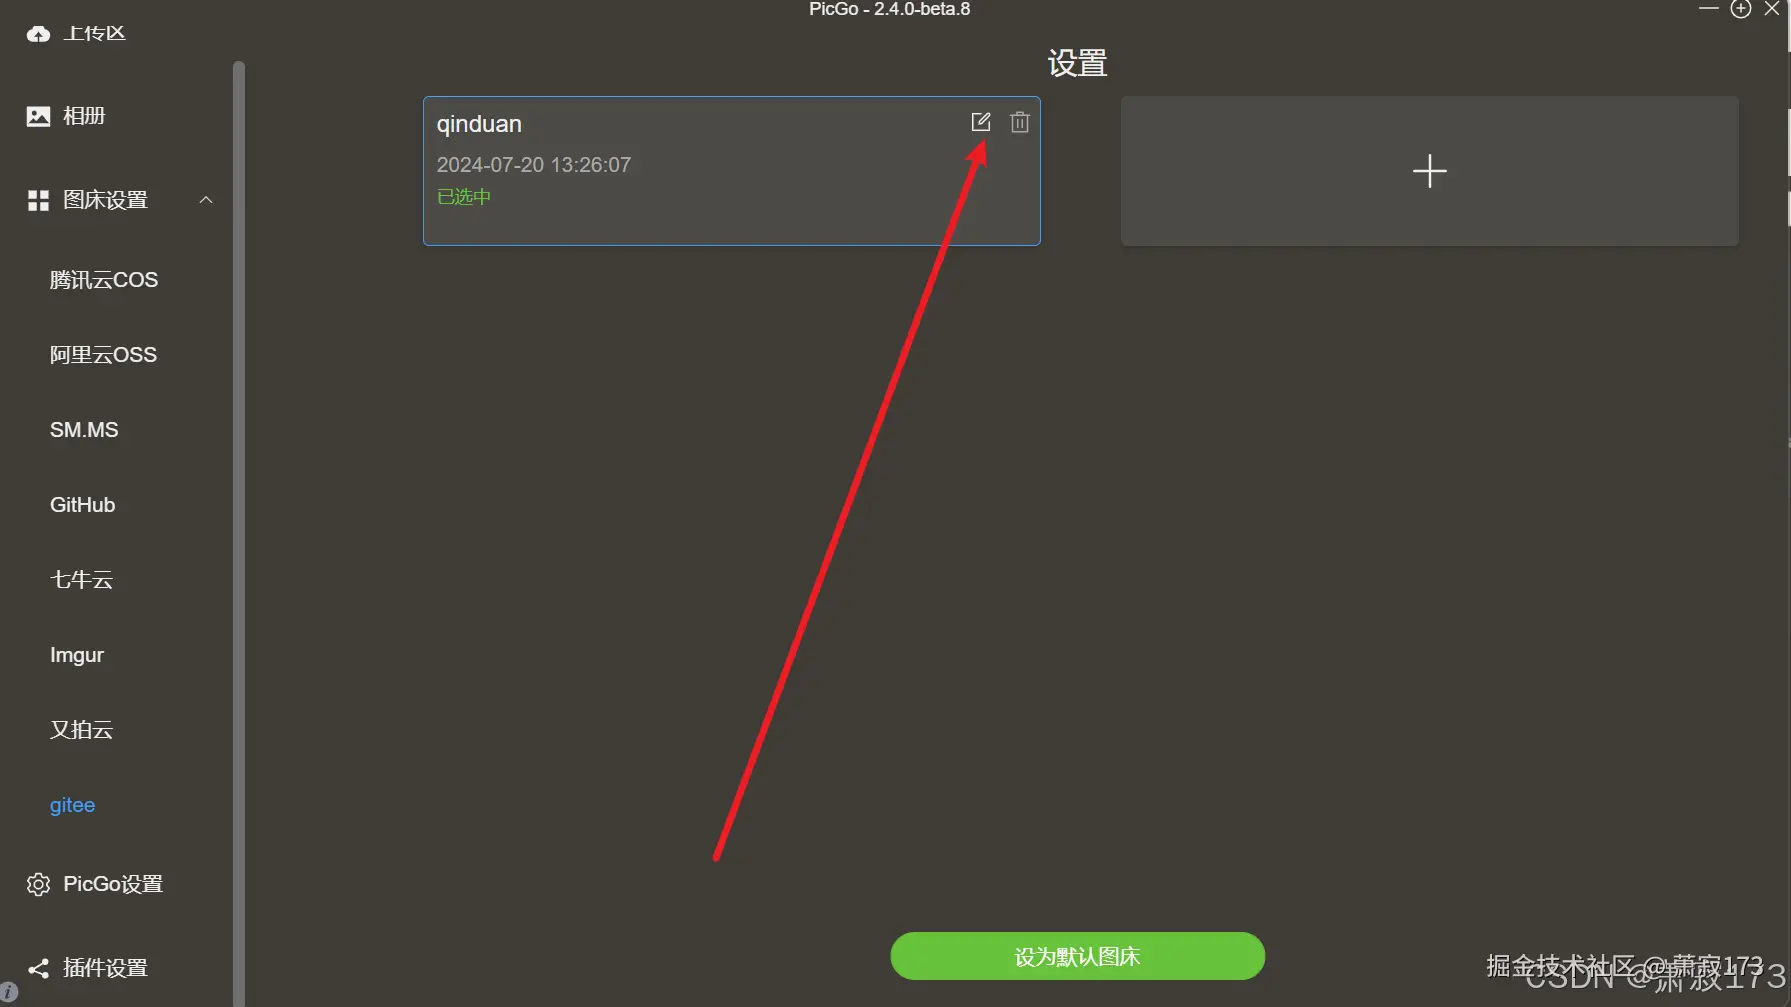Screen dimensions: 1791x1007
Task: Open SM.MS image host settings
Action: (84, 430)
